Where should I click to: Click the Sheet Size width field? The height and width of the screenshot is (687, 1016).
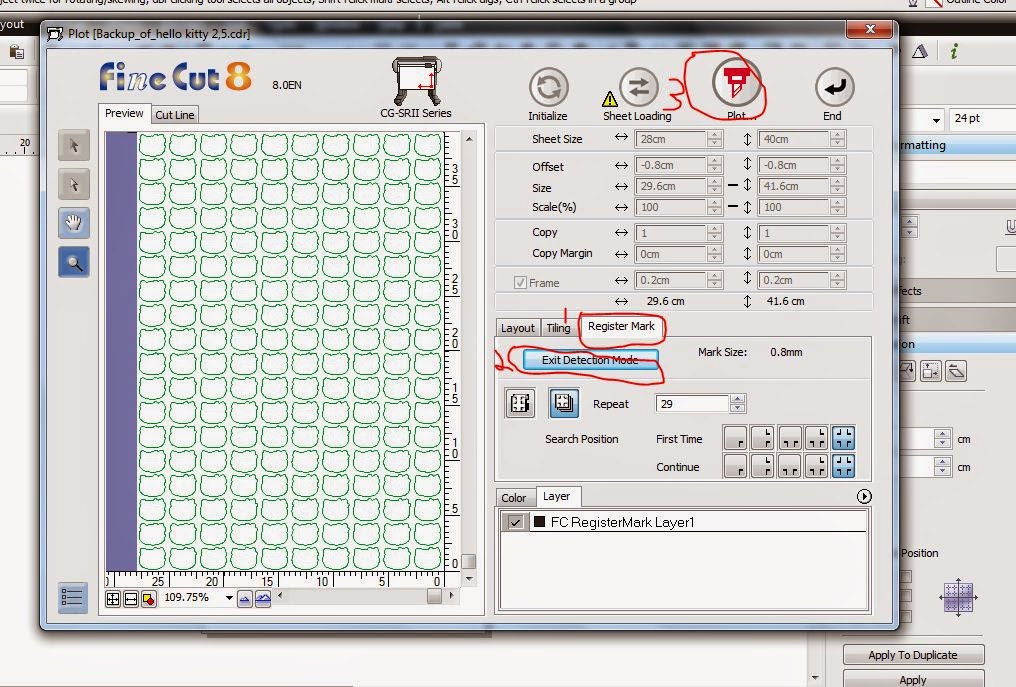[671, 139]
